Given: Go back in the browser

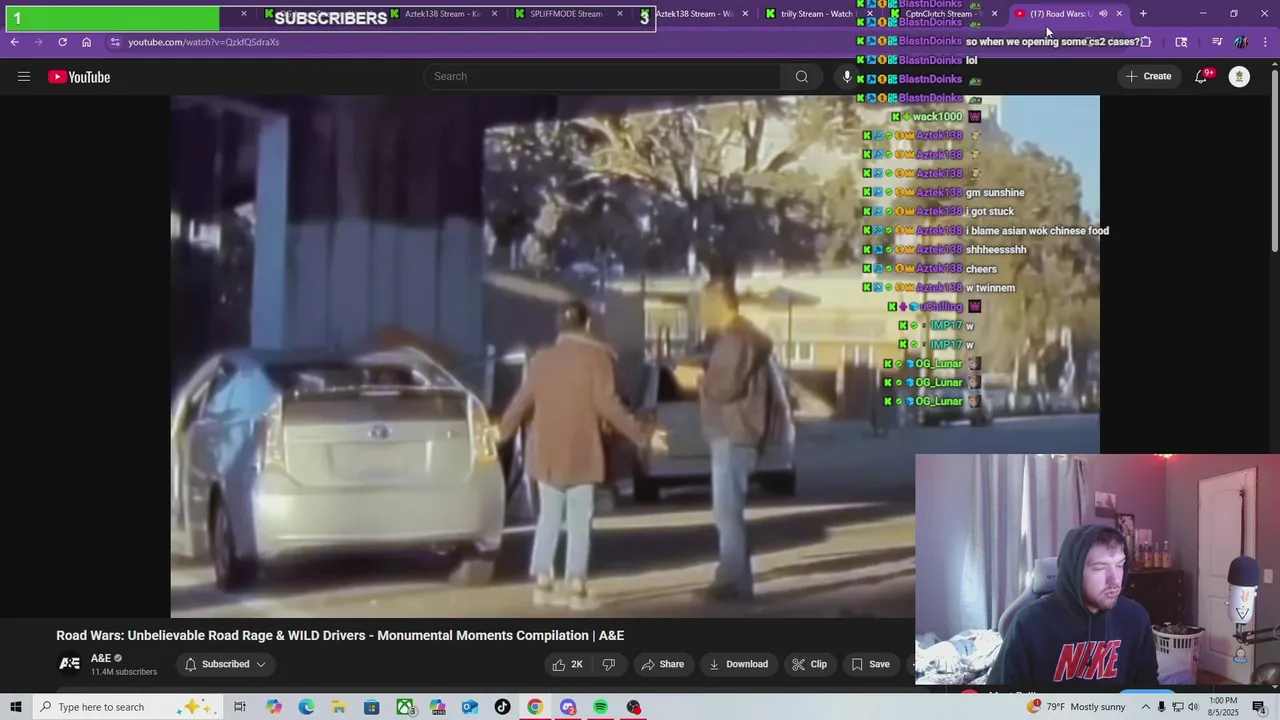Looking at the screenshot, I should [14, 42].
